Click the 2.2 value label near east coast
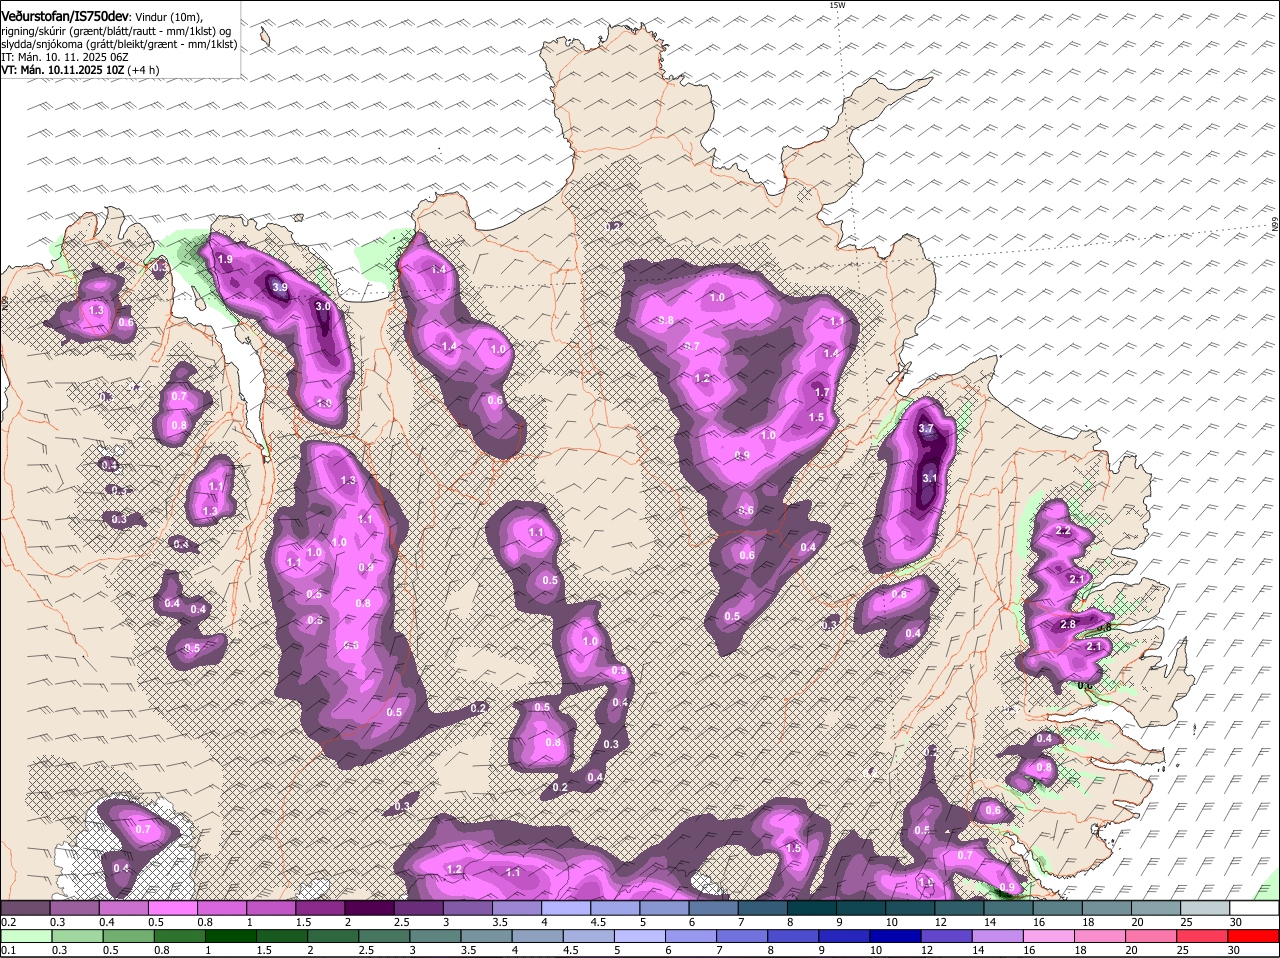Image resolution: width=1280 pixels, height=958 pixels. tap(1063, 530)
